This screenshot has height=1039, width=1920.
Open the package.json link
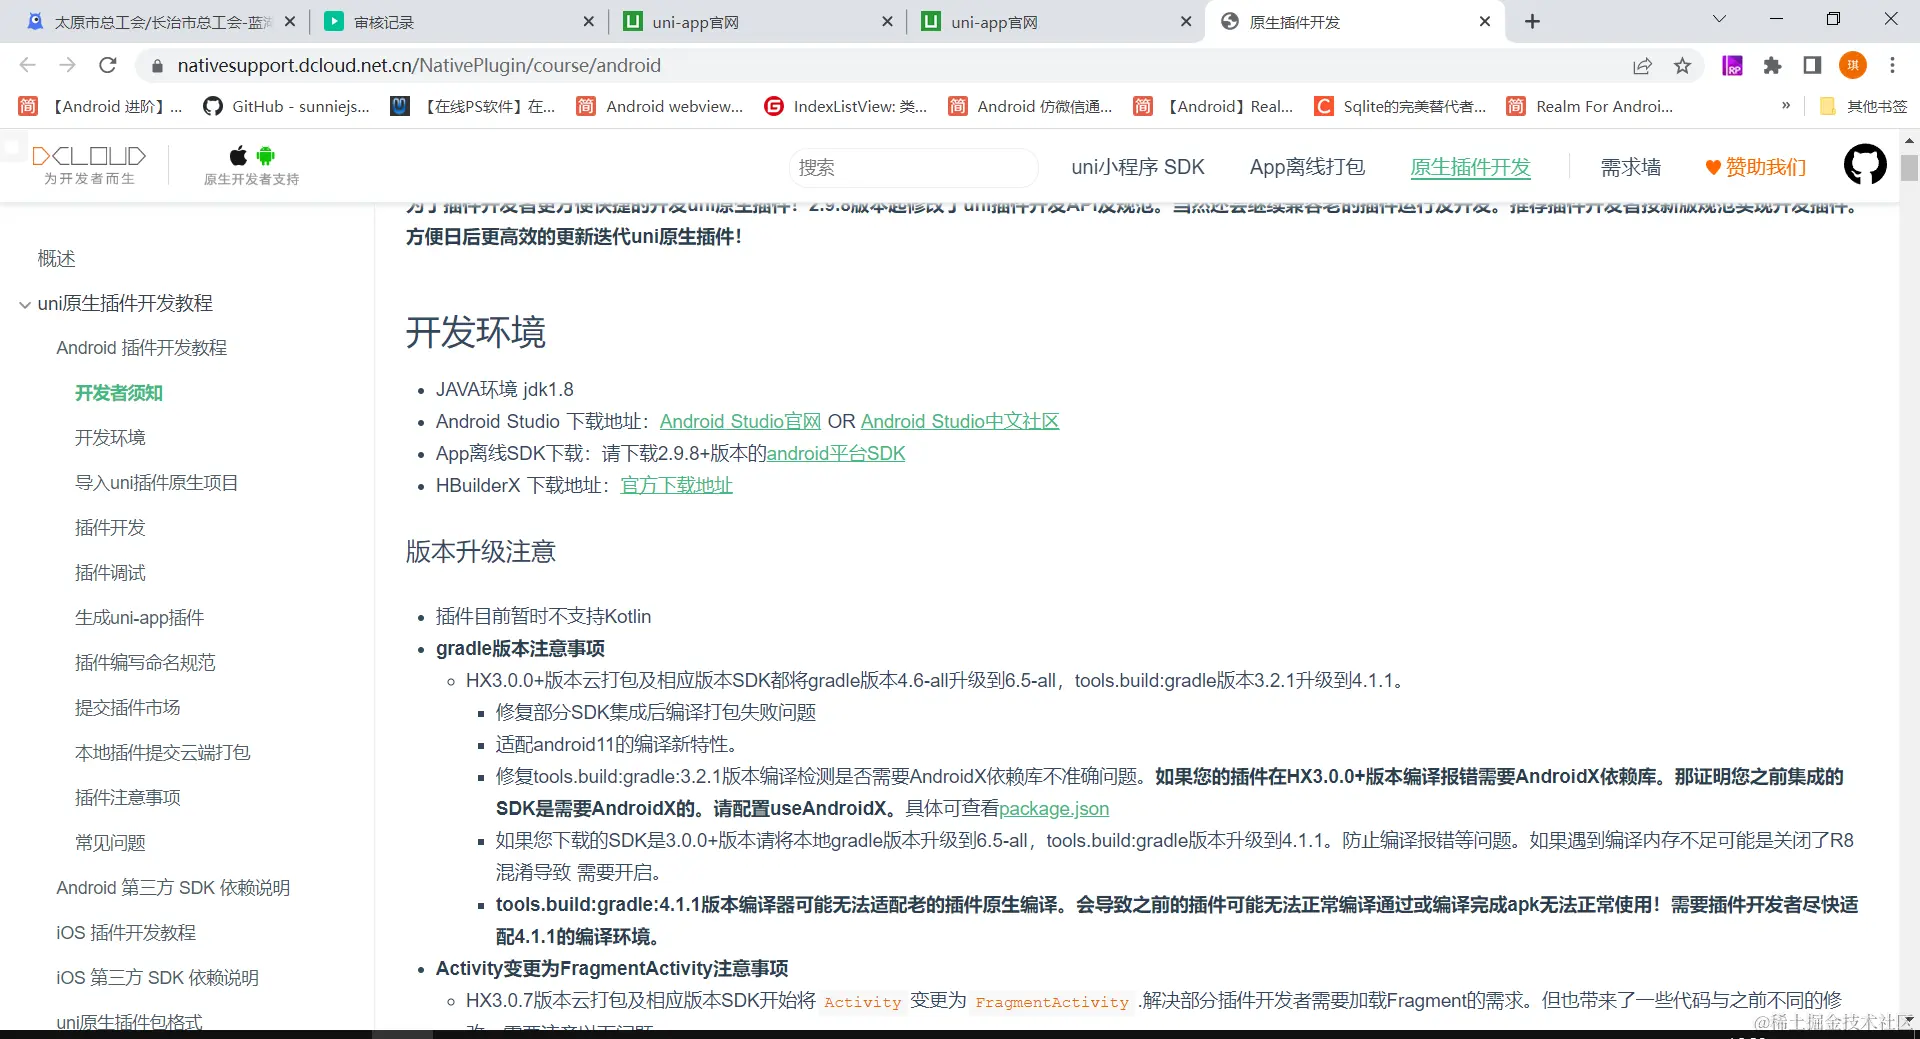[1054, 808]
